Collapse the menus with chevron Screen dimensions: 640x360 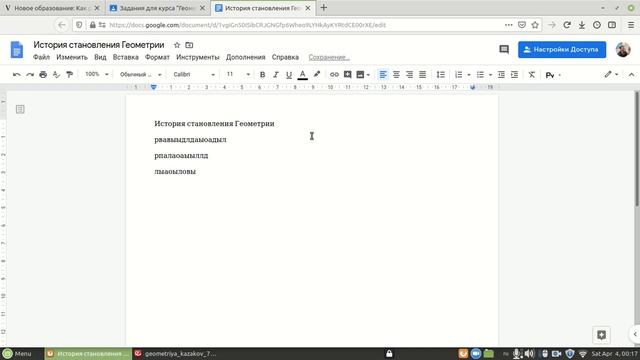(631, 75)
